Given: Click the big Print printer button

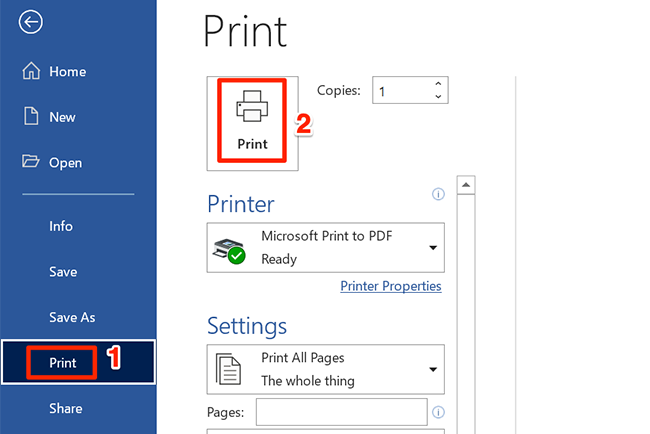Looking at the screenshot, I should (252, 121).
